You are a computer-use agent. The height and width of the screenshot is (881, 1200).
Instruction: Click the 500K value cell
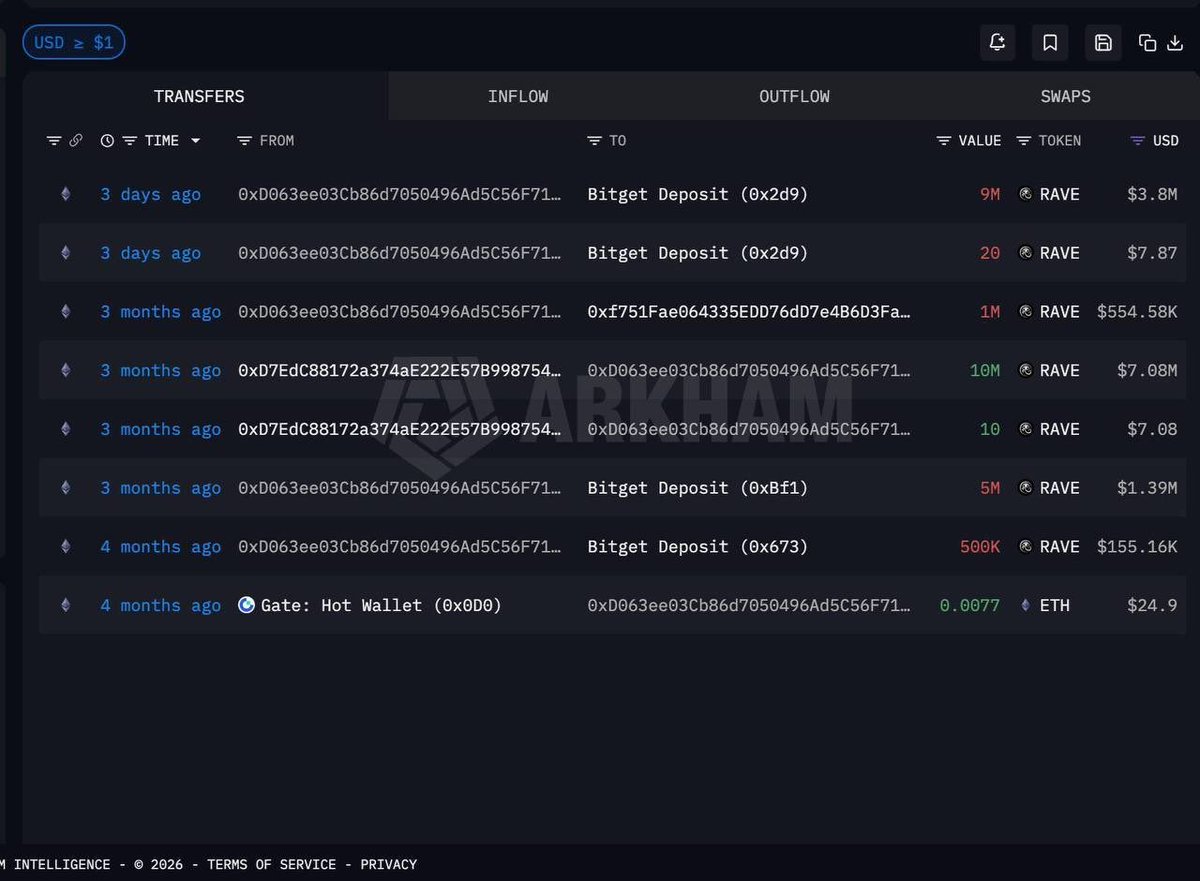(x=980, y=547)
